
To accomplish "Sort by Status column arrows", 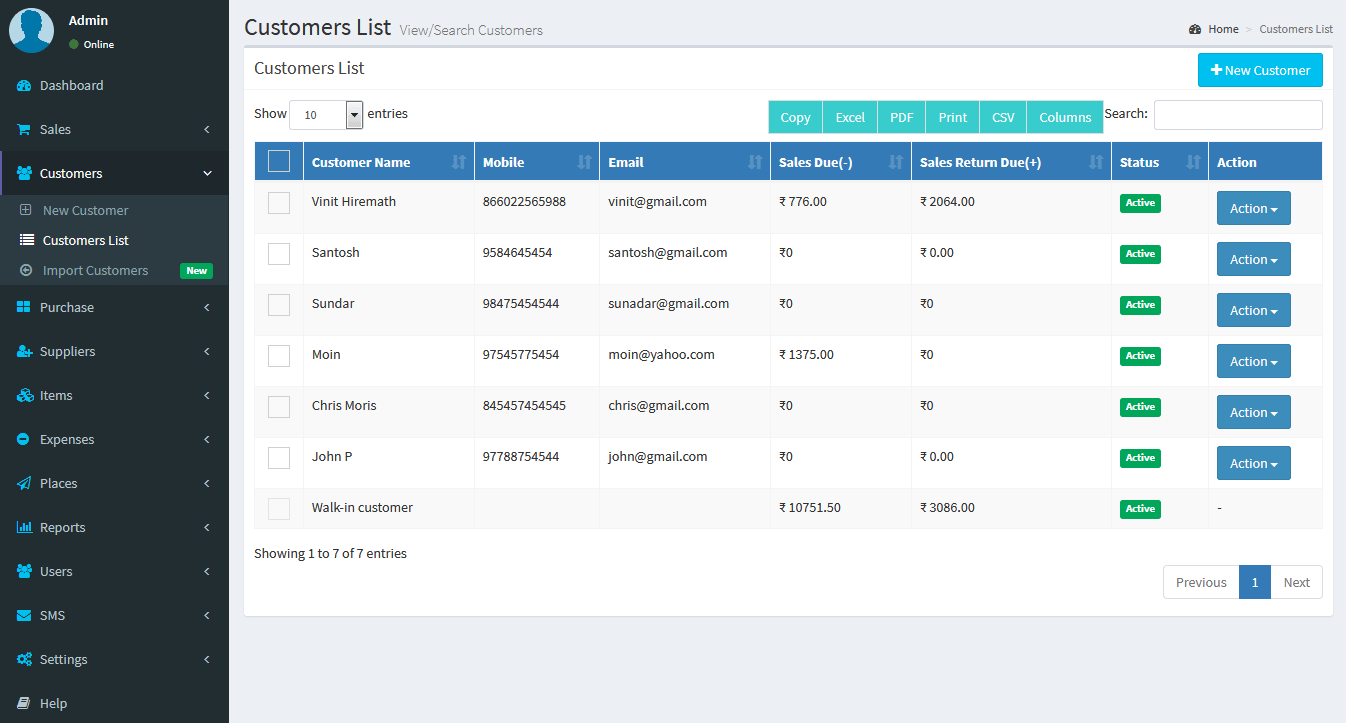I will click(1193, 162).
